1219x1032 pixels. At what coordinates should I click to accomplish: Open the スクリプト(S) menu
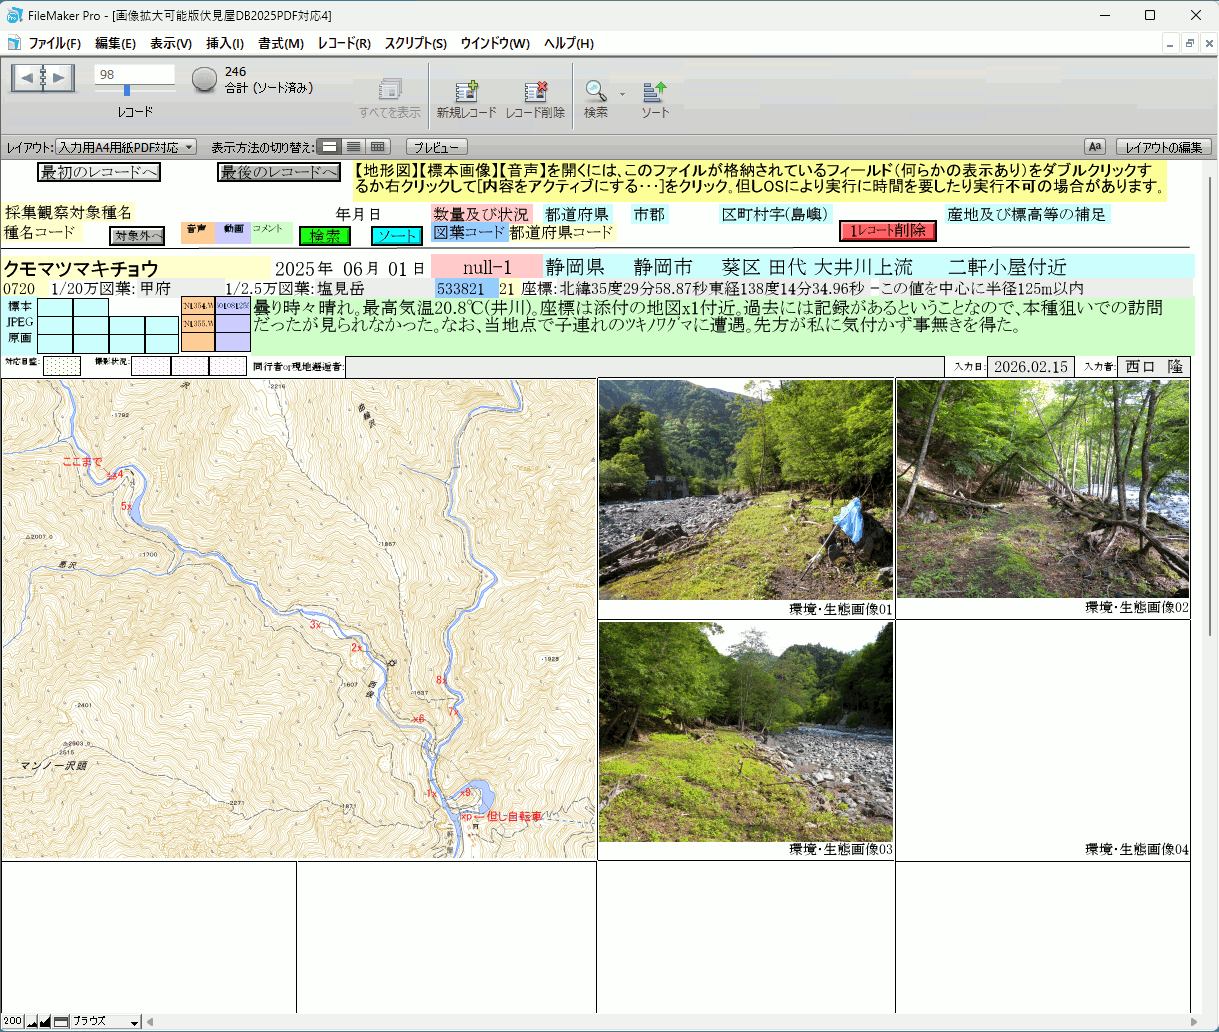[x=415, y=43]
